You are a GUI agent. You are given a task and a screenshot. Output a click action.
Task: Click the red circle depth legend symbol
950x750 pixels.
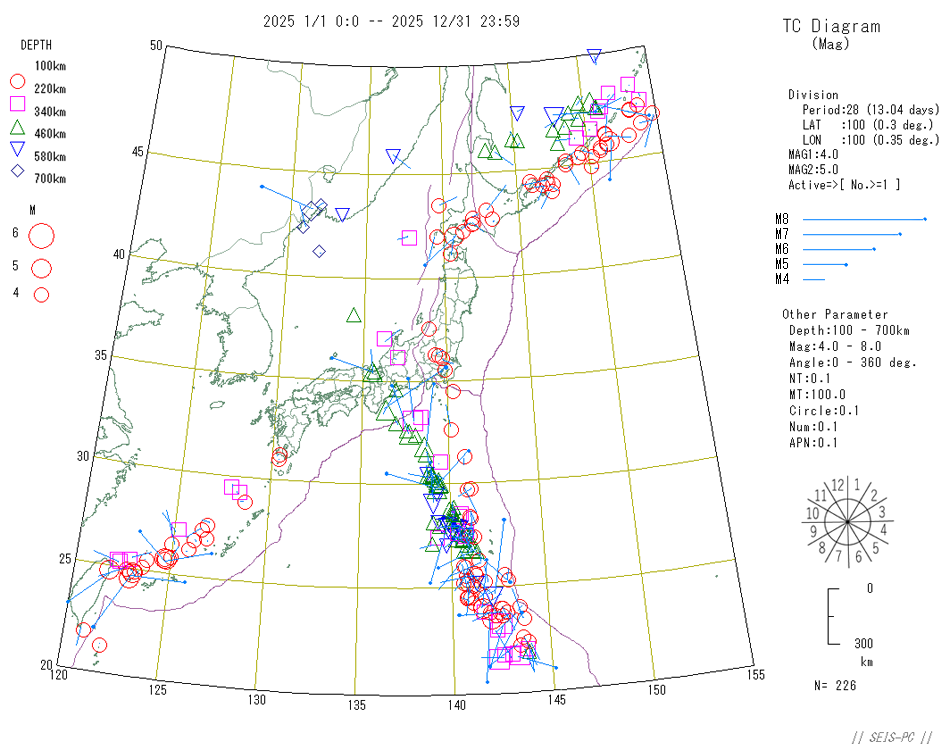pos(17,82)
